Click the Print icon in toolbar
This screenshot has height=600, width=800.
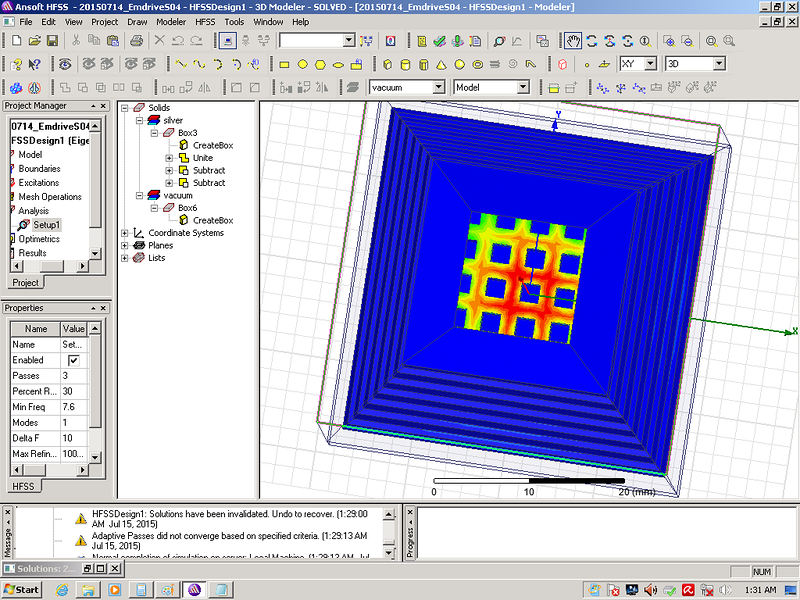[x=137, y=41]
